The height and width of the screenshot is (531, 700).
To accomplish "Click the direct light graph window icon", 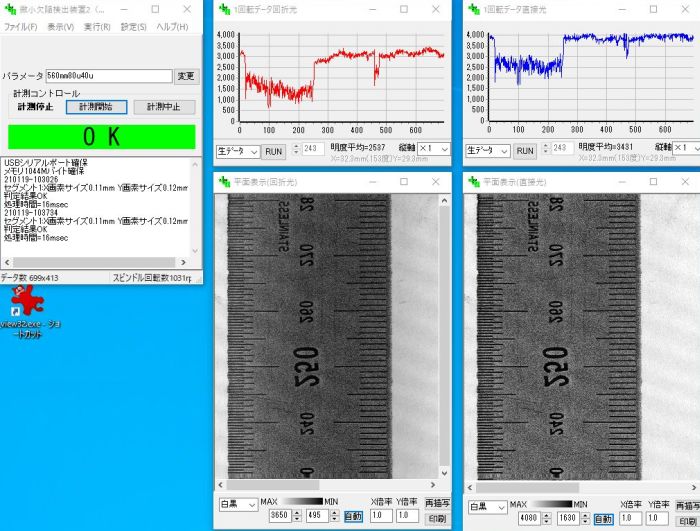I will 475,9.
